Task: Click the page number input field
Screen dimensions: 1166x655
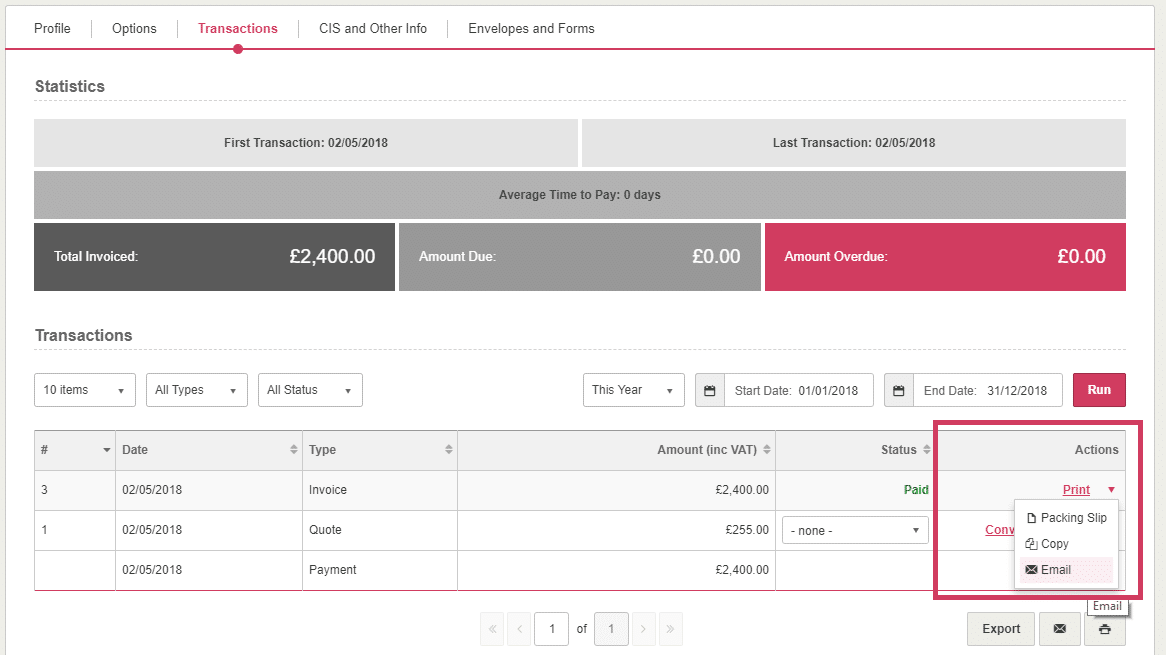Action: 551,629
